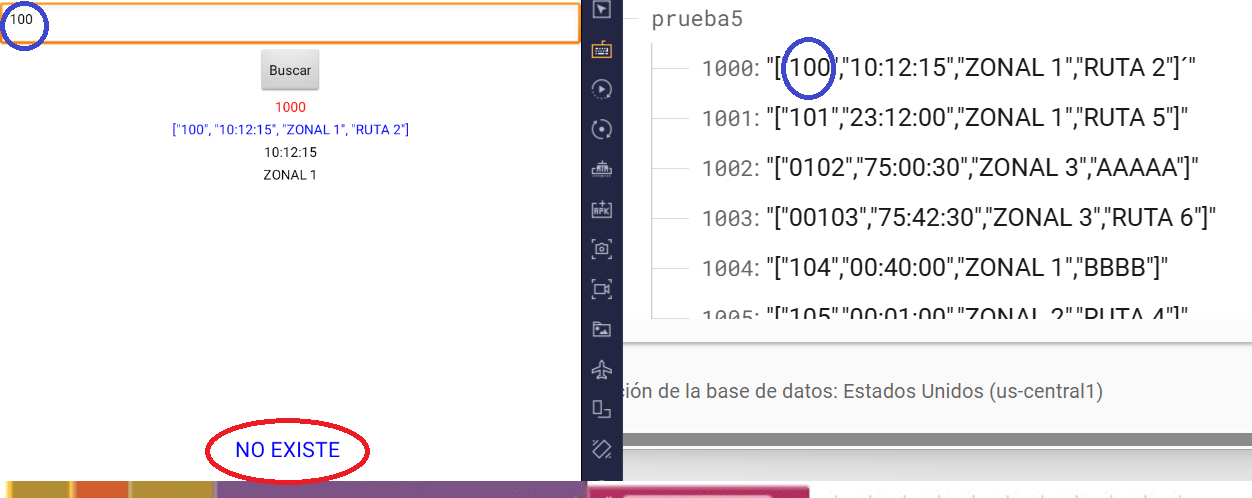Screen dimensions: 1252x498
Task: Click the RAM cleanup icon
Action: coord(601,169)
